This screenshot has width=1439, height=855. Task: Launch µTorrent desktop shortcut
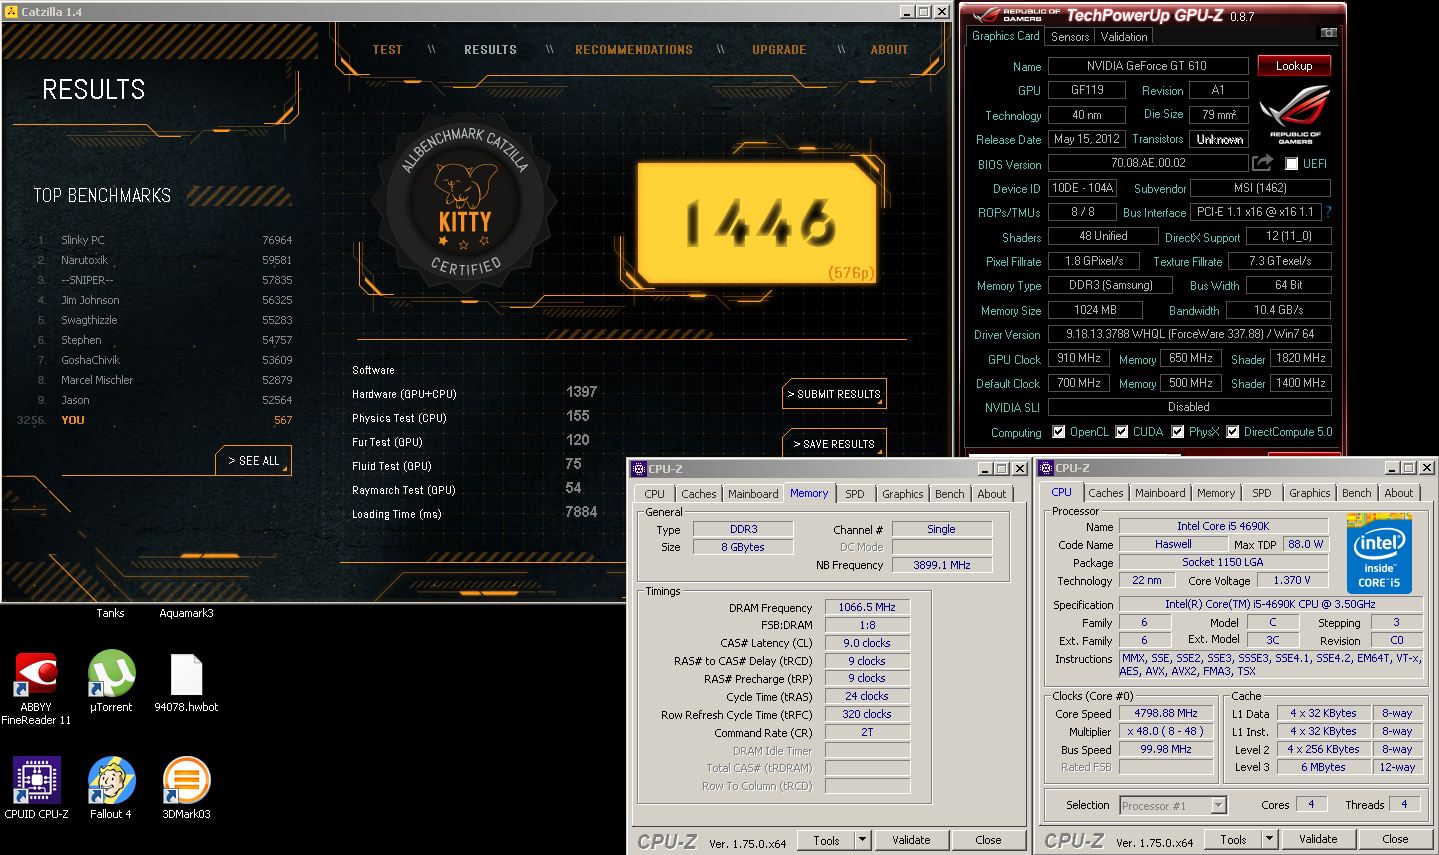point(111,681)
